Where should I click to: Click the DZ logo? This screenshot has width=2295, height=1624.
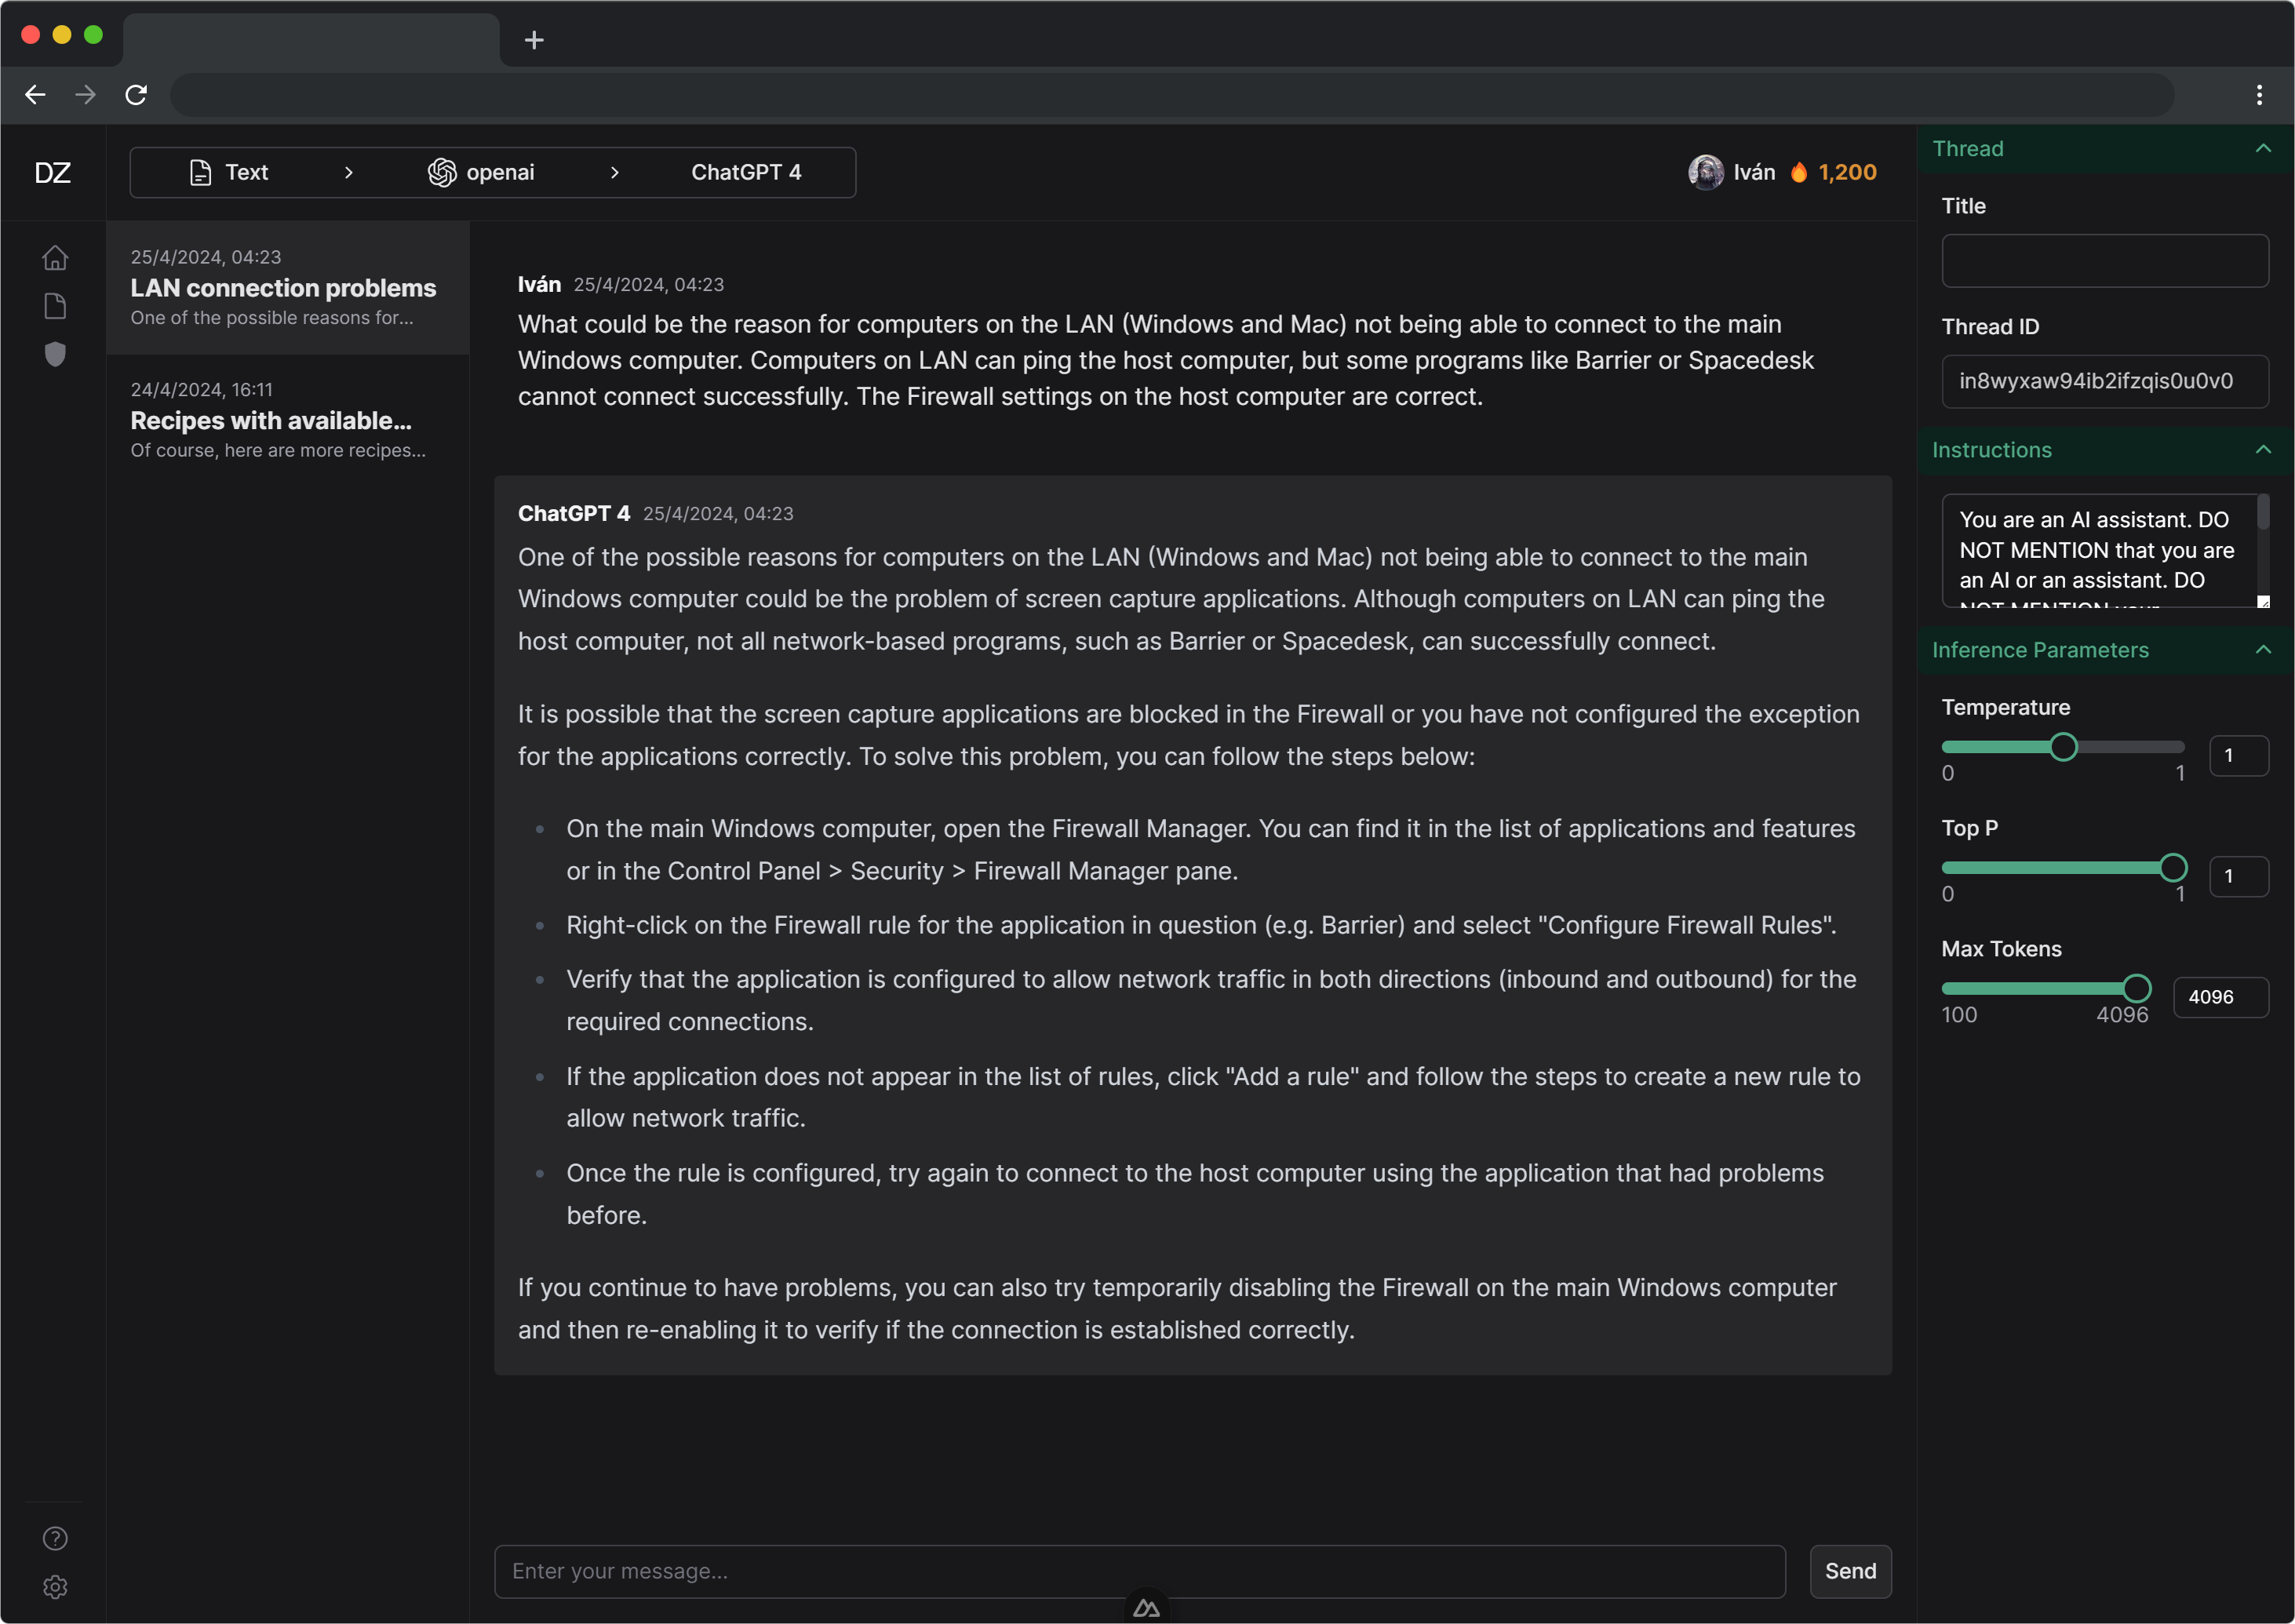52,173
